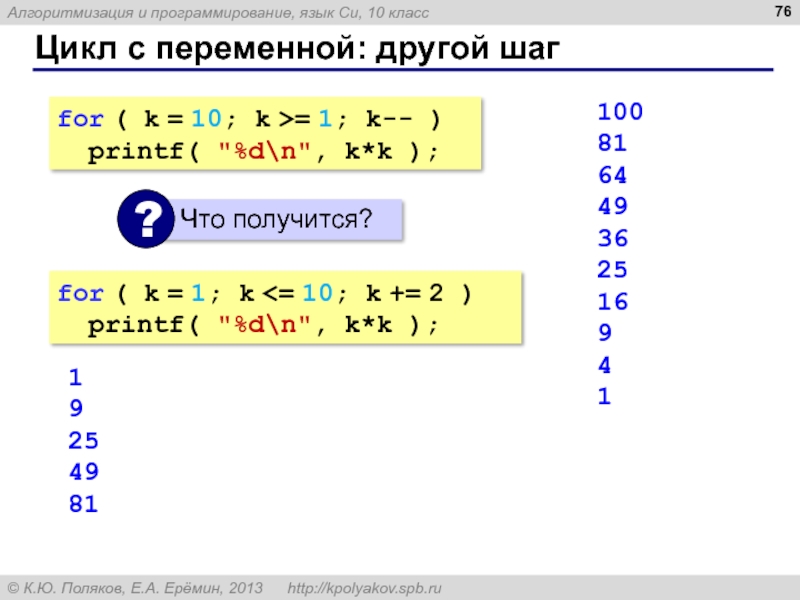800x600 pixels.
Task: Click the copyright text 'К.Ю. Поляков, Е.А. Ерёмин, 2013'
Action: tap(136, 588)
